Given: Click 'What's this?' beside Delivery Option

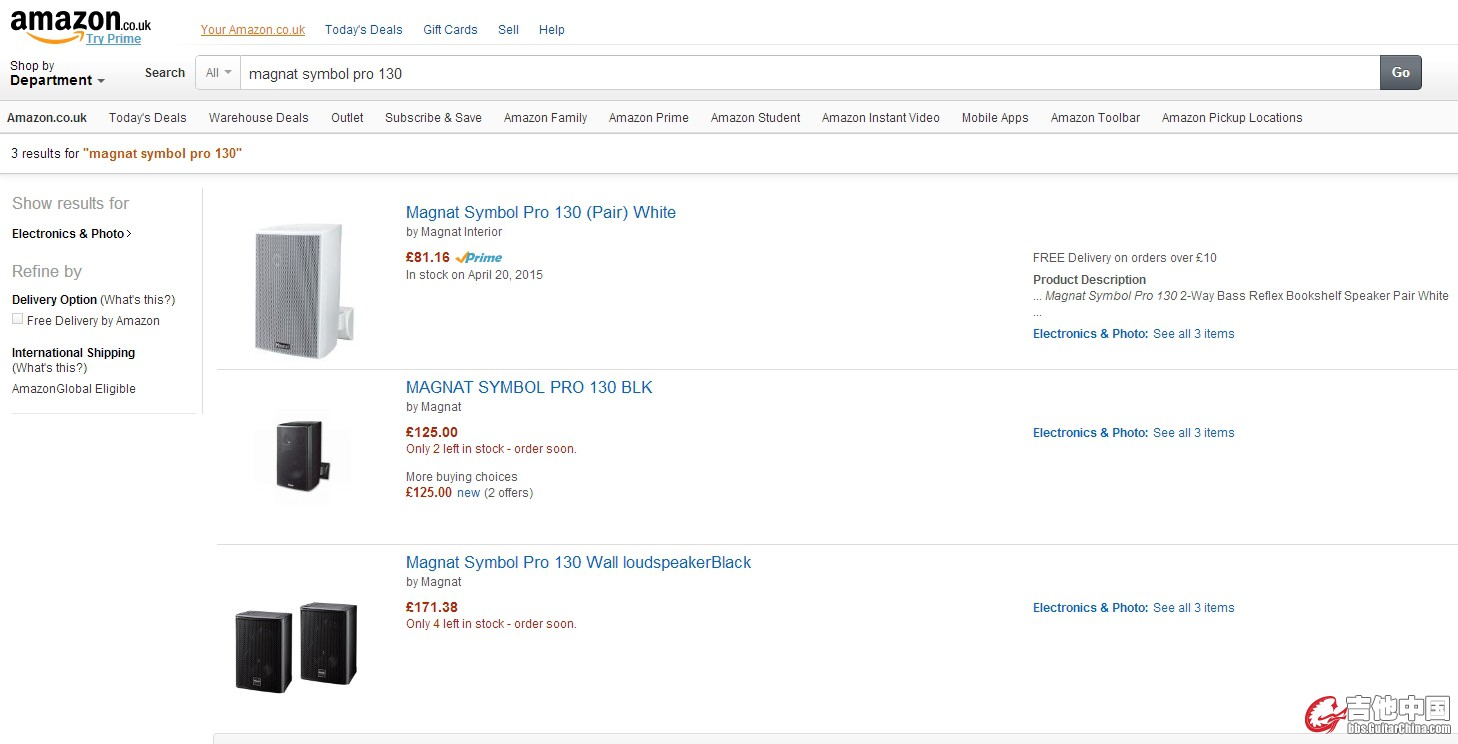Looking at the screenshot, I should (x=138, y=300).
